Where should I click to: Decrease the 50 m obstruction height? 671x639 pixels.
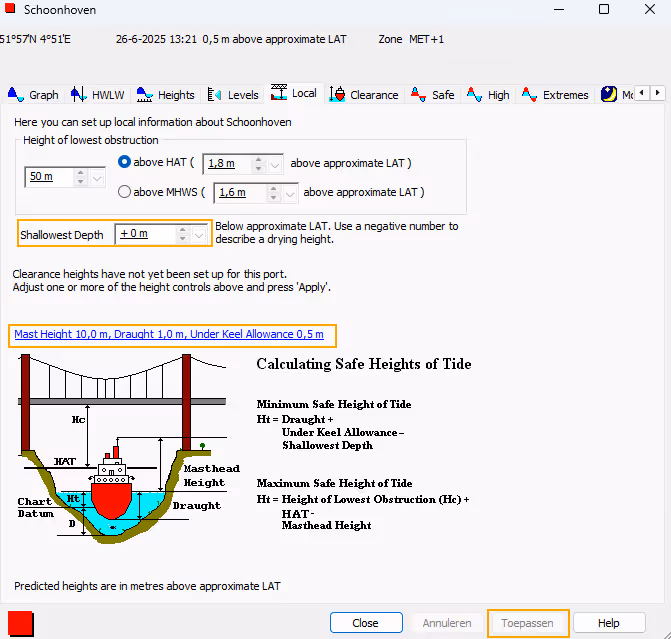click(80, 181)
